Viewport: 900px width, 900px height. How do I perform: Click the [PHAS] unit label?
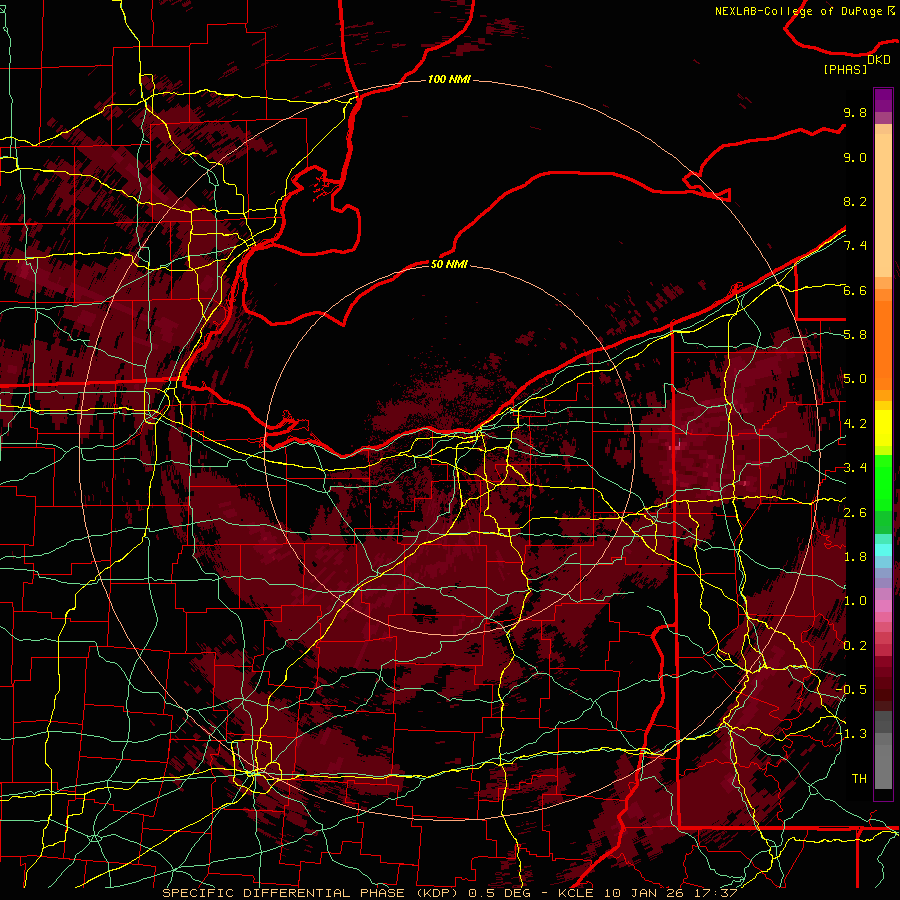(x=845, y=69)
